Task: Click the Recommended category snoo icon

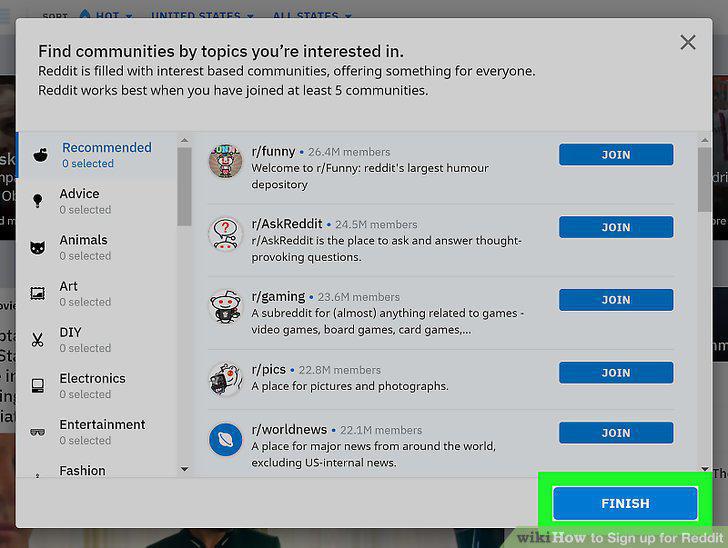Action: click(40, 155)
